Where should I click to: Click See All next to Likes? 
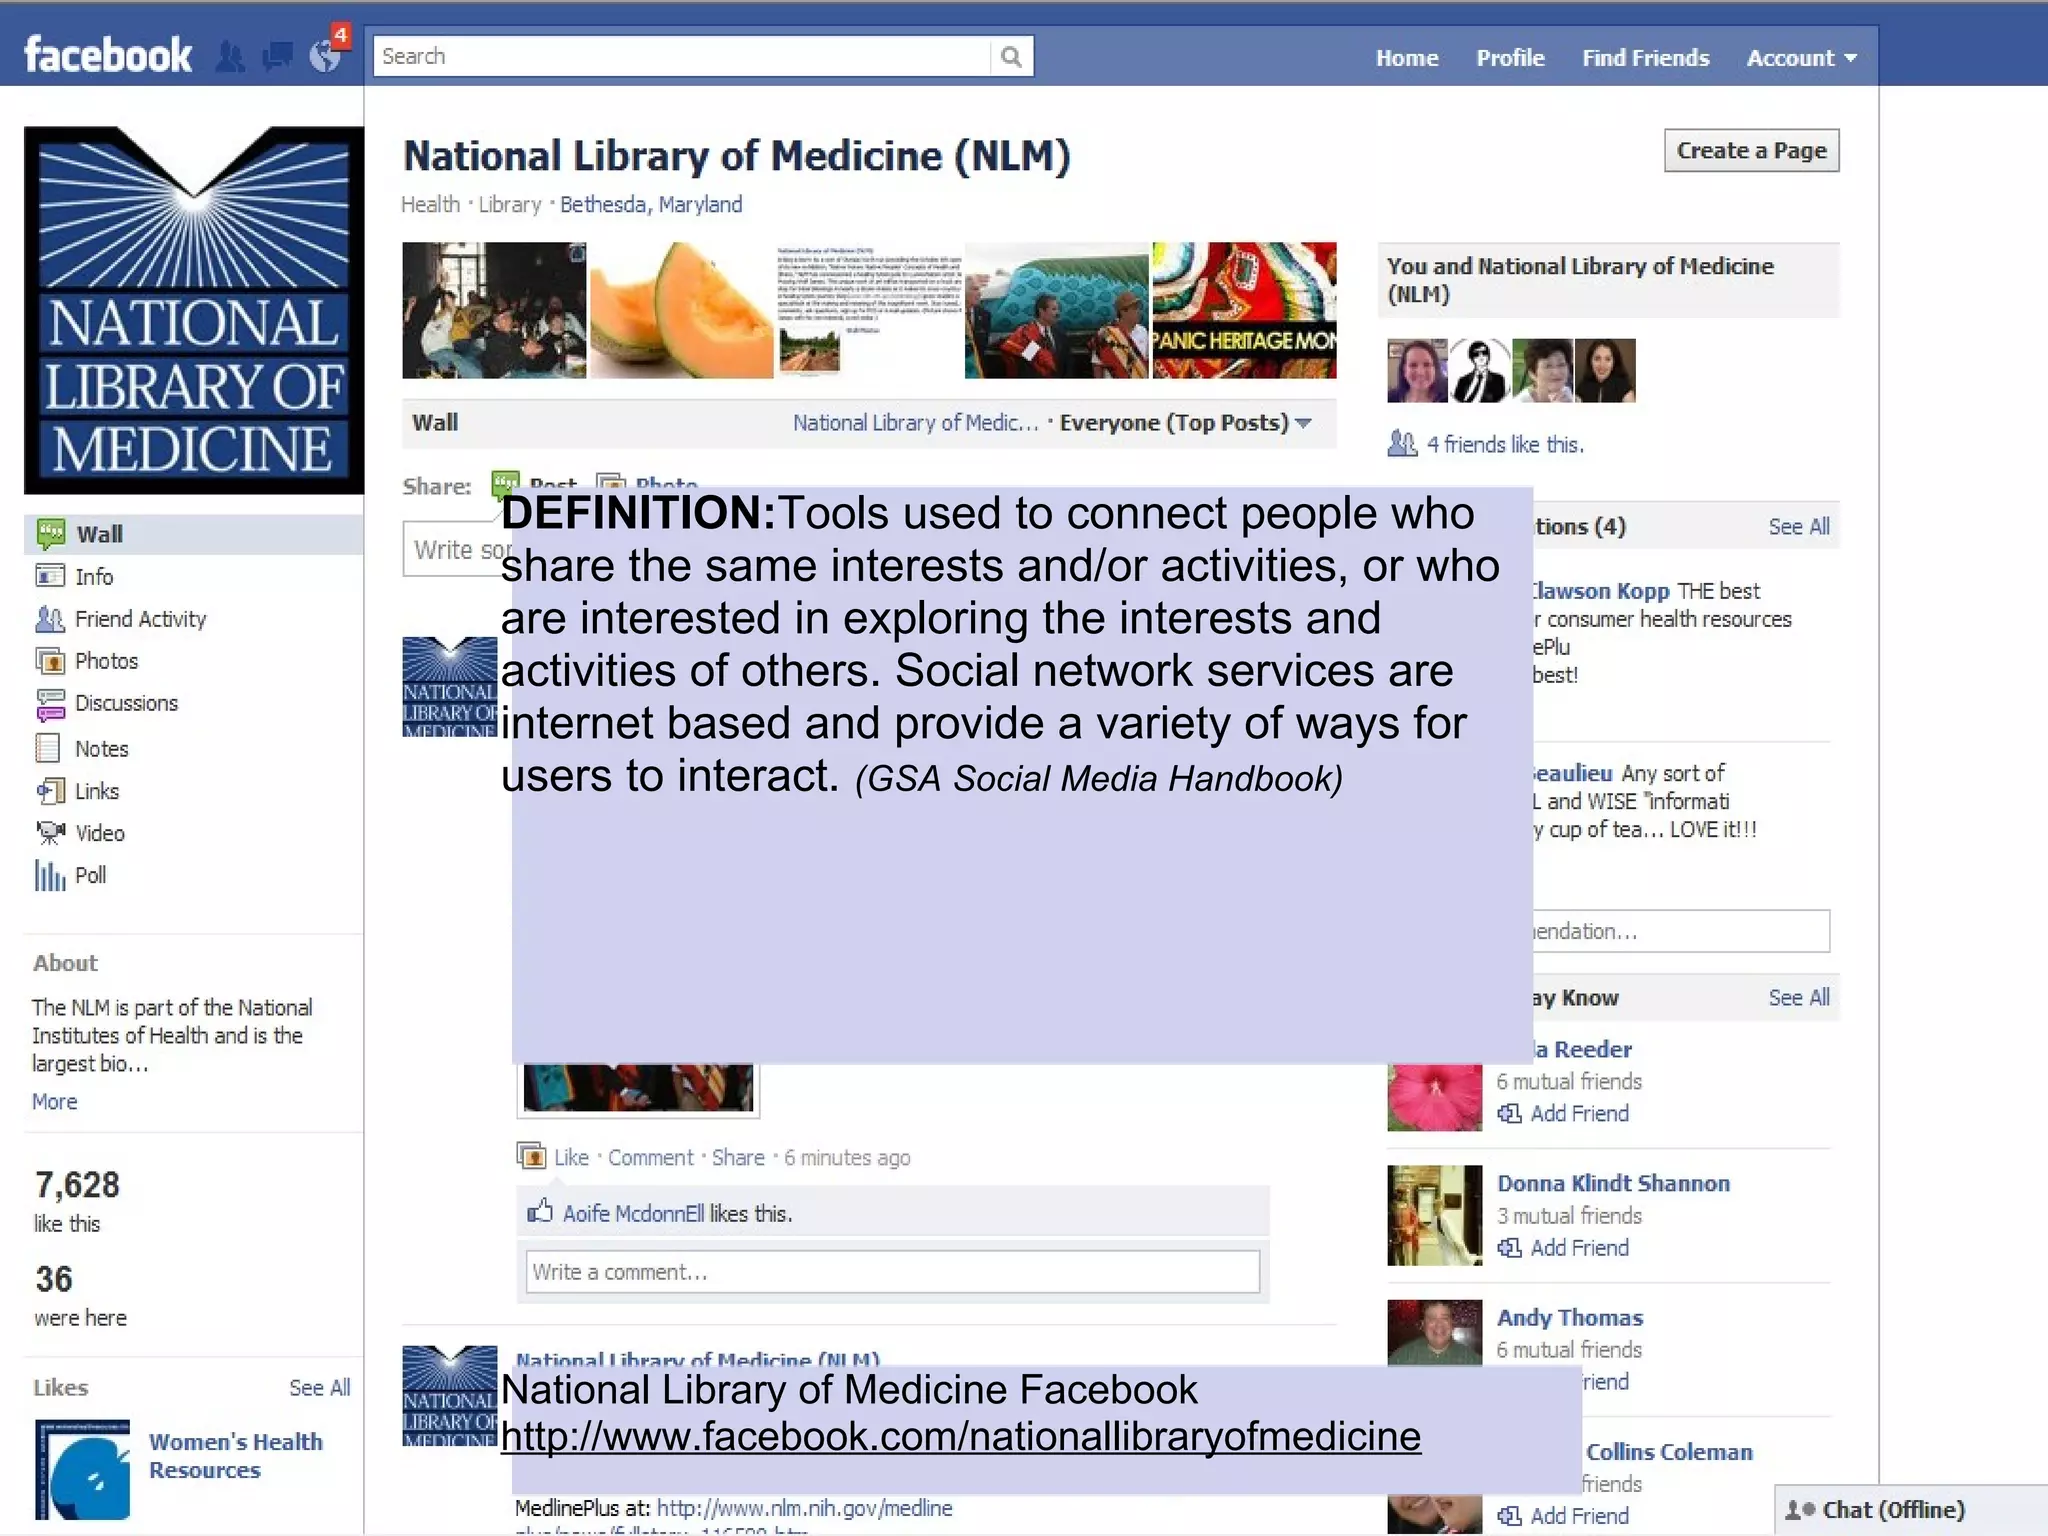tap(319, 1387)
